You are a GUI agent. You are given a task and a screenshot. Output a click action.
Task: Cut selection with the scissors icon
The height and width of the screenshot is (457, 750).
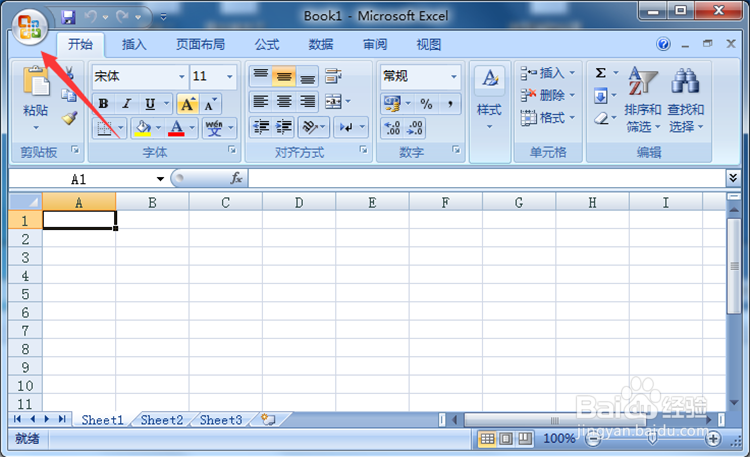click(69, 72)
